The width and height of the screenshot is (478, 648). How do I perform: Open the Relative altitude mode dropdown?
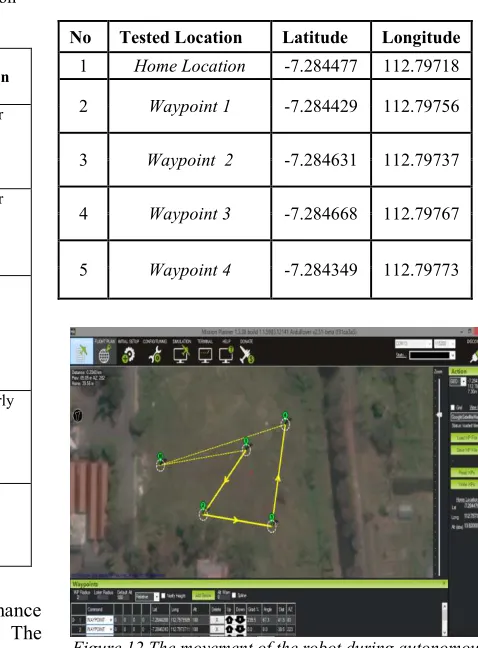[147, 597]
